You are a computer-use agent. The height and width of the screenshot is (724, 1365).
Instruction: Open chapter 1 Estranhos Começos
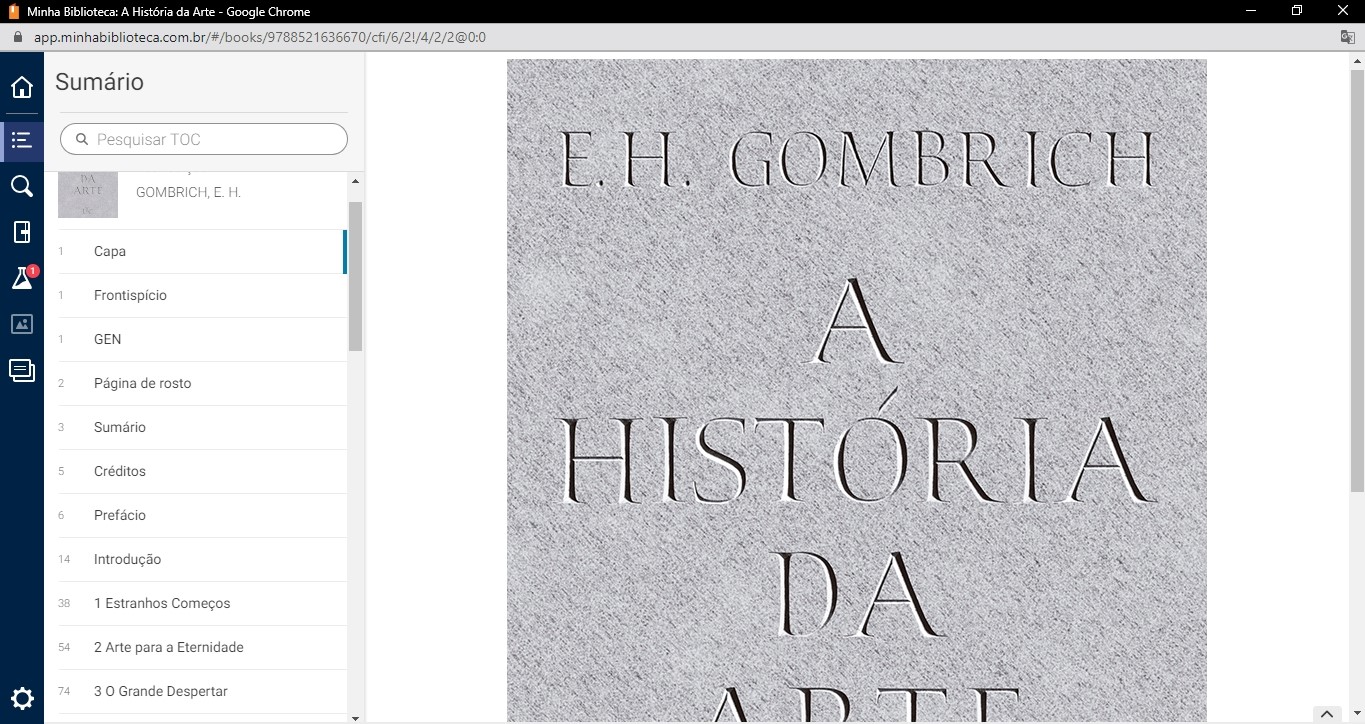[162, 604]
